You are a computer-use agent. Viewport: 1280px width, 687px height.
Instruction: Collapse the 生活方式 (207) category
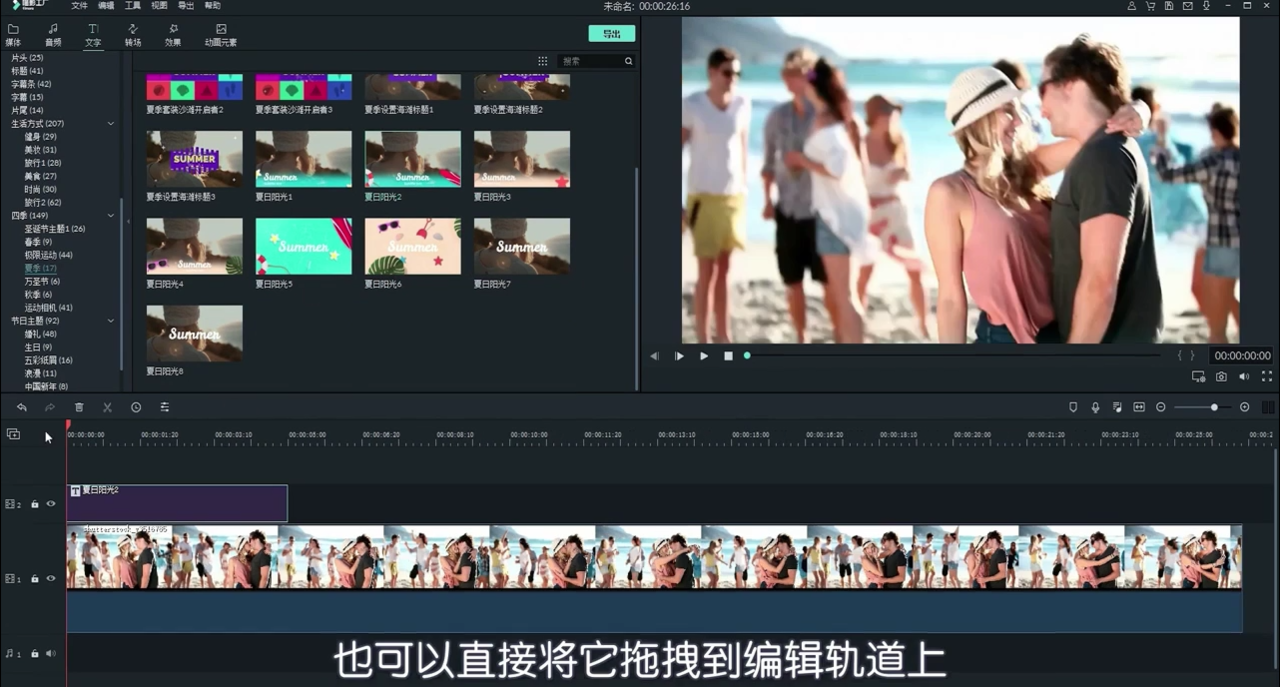[x=110, y=123]
